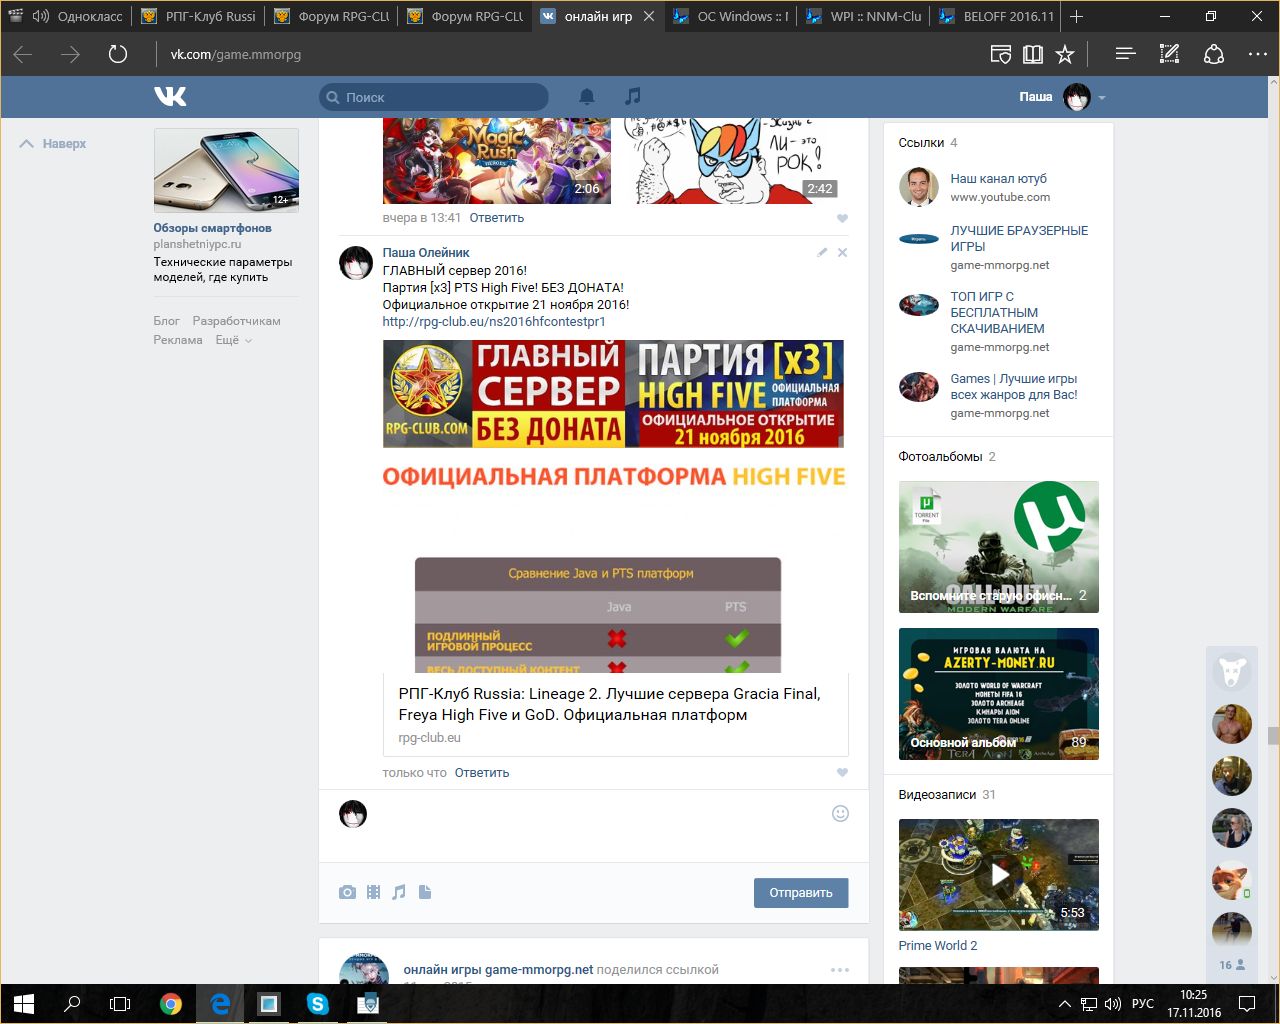Click the VK logo icon
The height and width of the screenshot is (1024, 1280).
click(170, 96)
